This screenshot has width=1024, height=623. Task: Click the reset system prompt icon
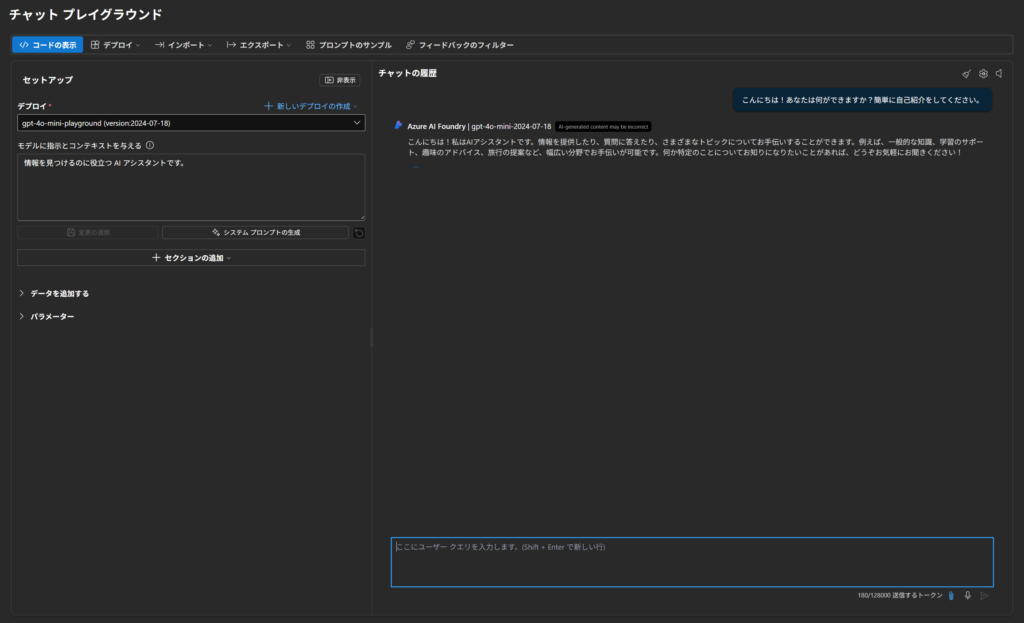pyautogui.click(x=359, y=232)
